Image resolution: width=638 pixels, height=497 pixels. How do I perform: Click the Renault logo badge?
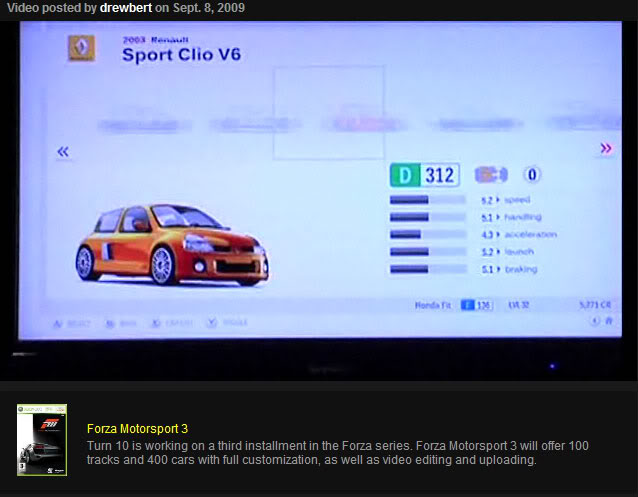[81, 49]
